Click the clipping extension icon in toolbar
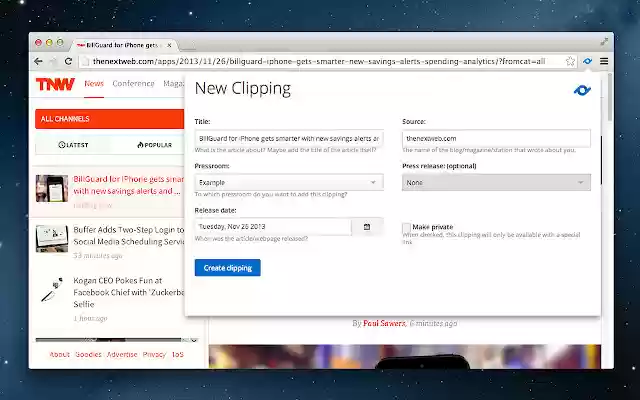Viewport: 640px width, 400px height. tap(587, 61)
